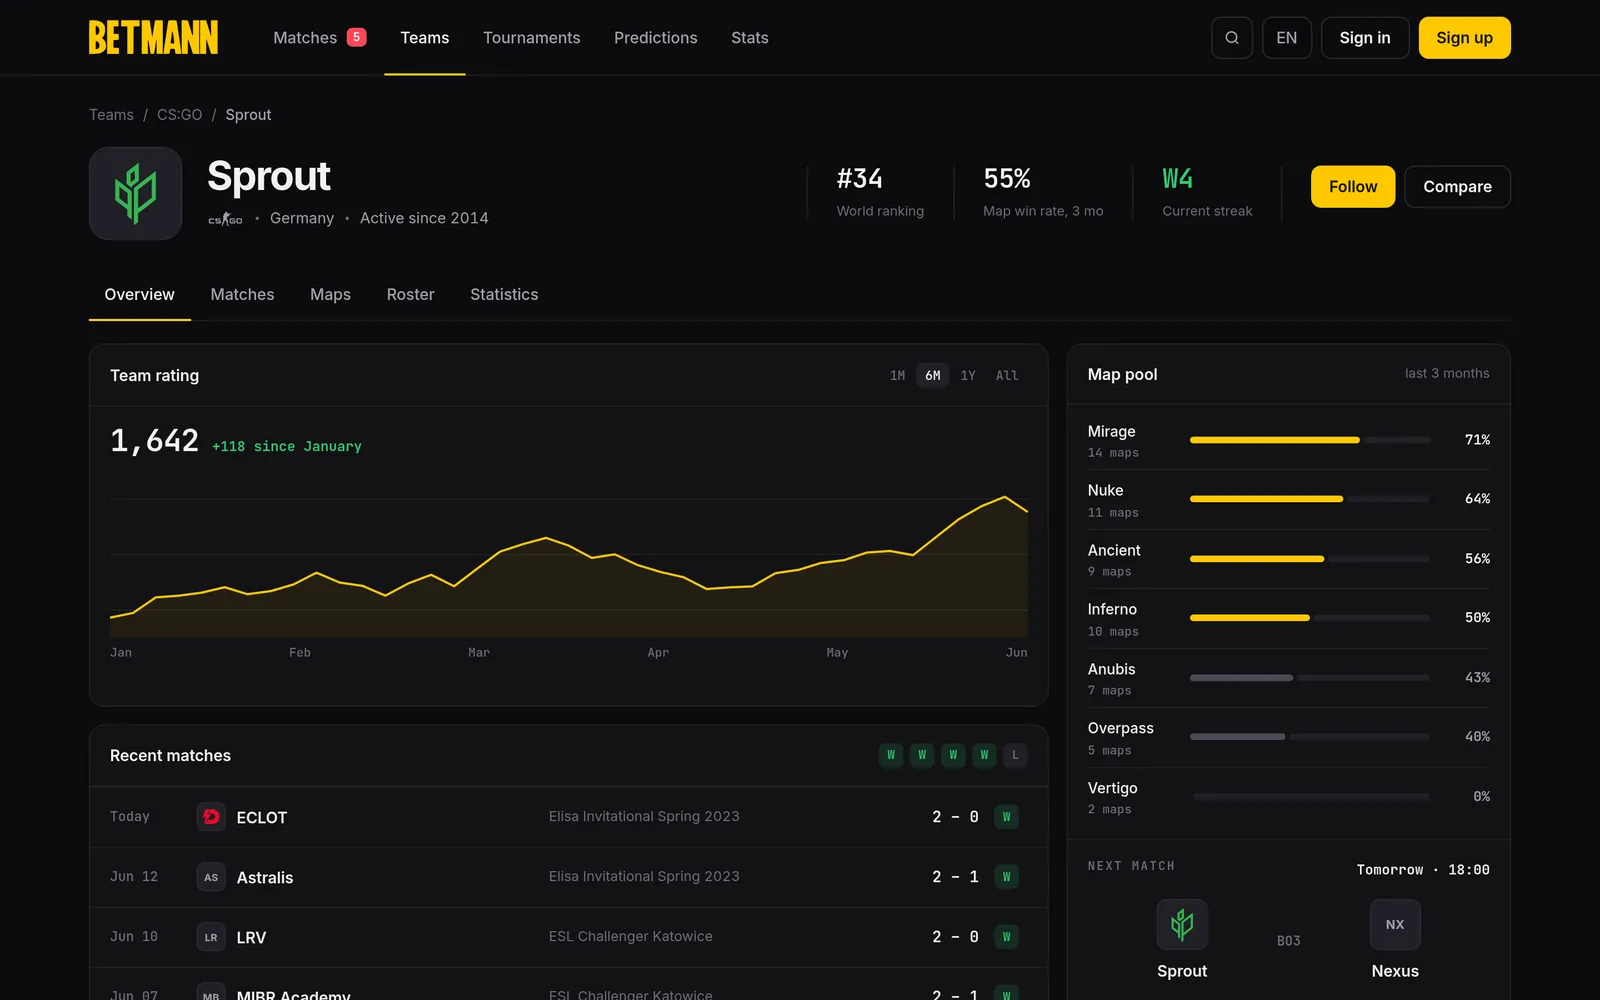Viewport: 1600px width, 1000px height.
Task: Click the CS:GO breadcrumb link
Action: 179,115
